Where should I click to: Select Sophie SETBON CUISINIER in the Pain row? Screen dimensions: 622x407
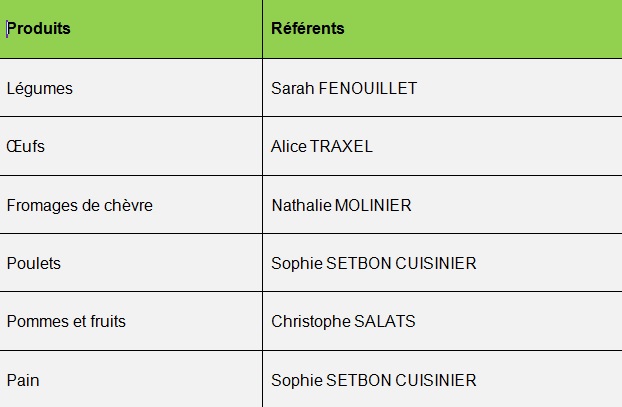pos(442,379)
